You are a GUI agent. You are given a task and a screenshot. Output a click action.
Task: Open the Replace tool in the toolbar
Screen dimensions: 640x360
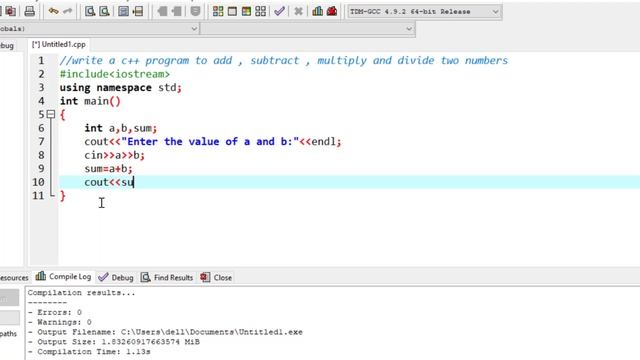[x=104, y=11]
